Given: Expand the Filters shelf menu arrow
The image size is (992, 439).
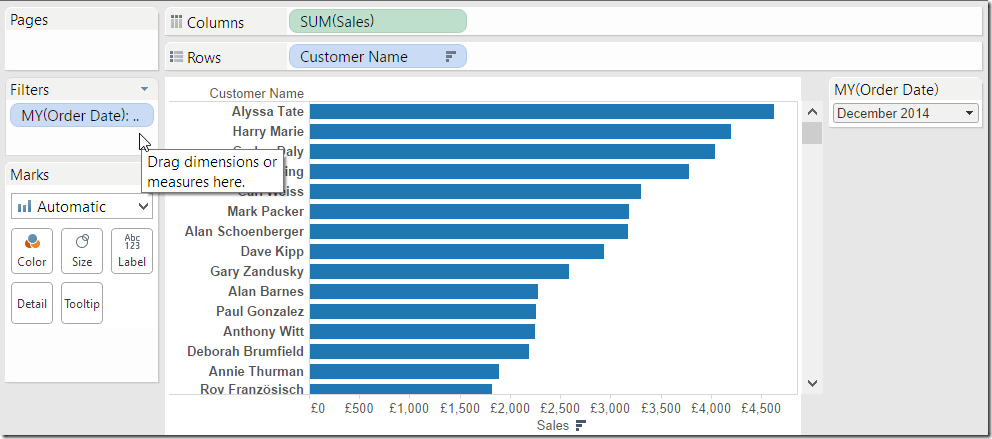Looking at the screenshot, I should tap(145, 89).
